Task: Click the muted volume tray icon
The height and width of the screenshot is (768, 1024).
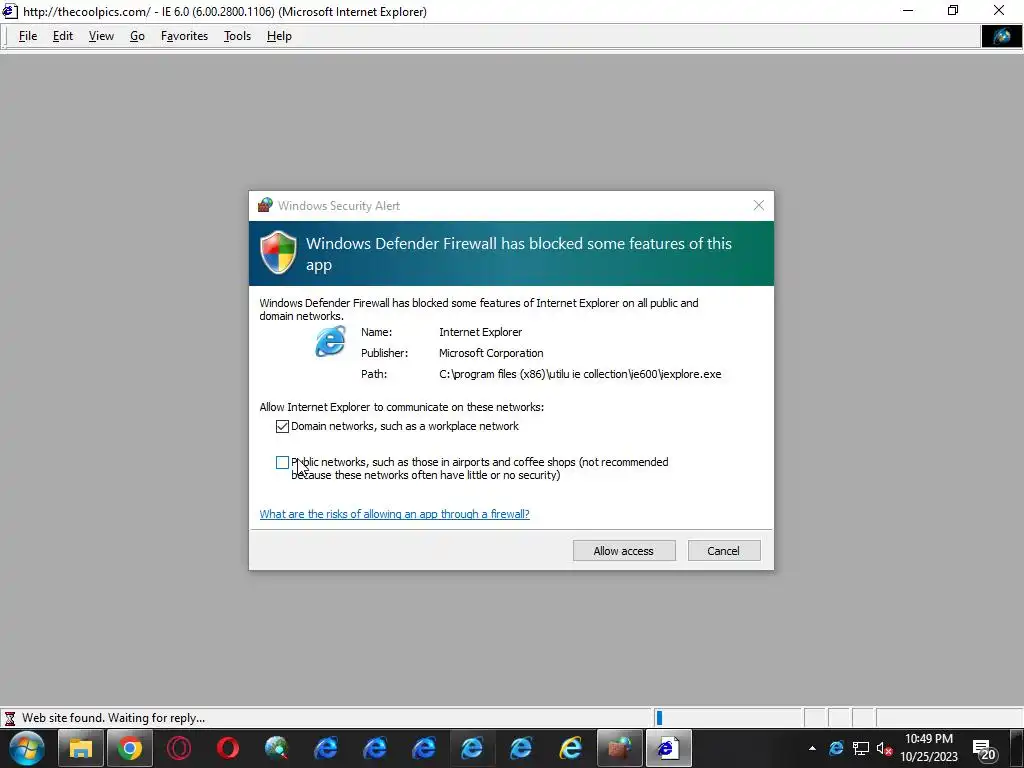Action: (x=884, y=748)
